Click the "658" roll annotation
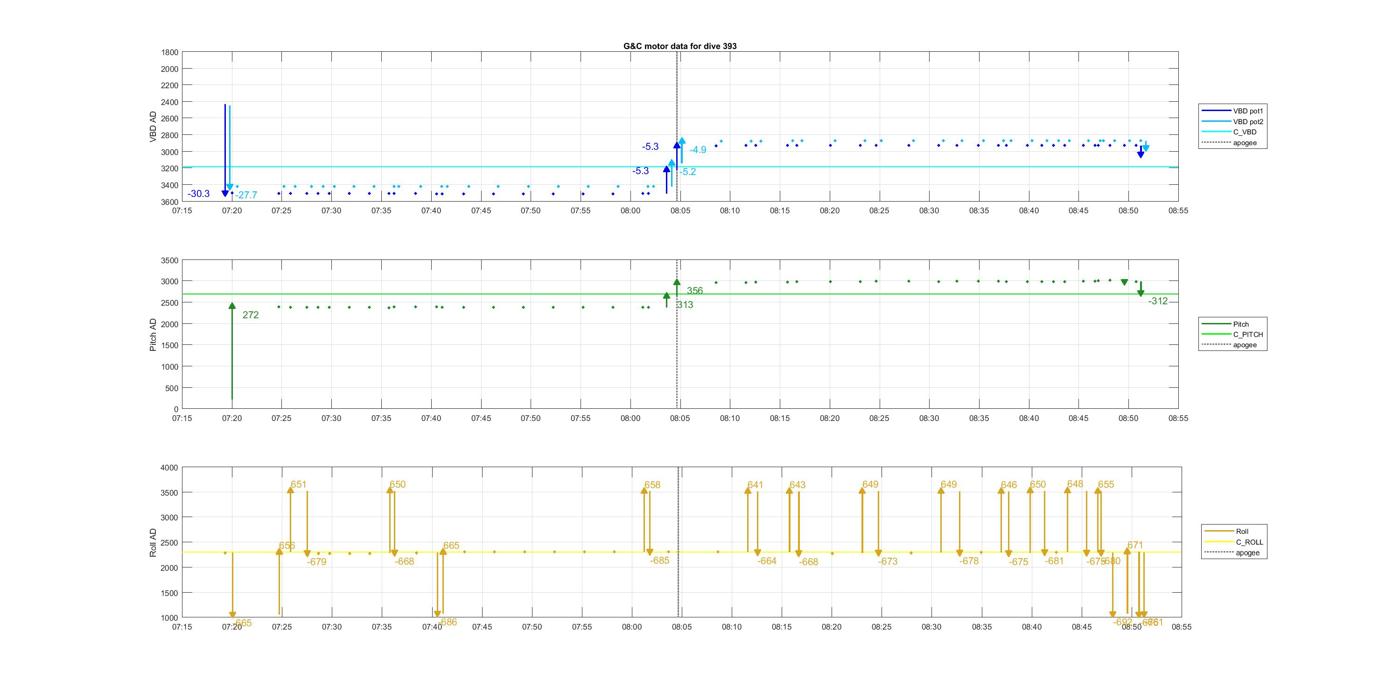1400x693 pixels. point(653,484)
